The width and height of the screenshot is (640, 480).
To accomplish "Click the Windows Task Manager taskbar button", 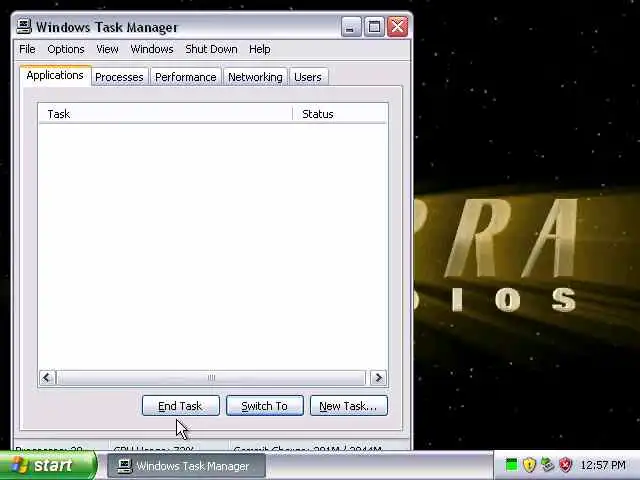I will point(186,466).
